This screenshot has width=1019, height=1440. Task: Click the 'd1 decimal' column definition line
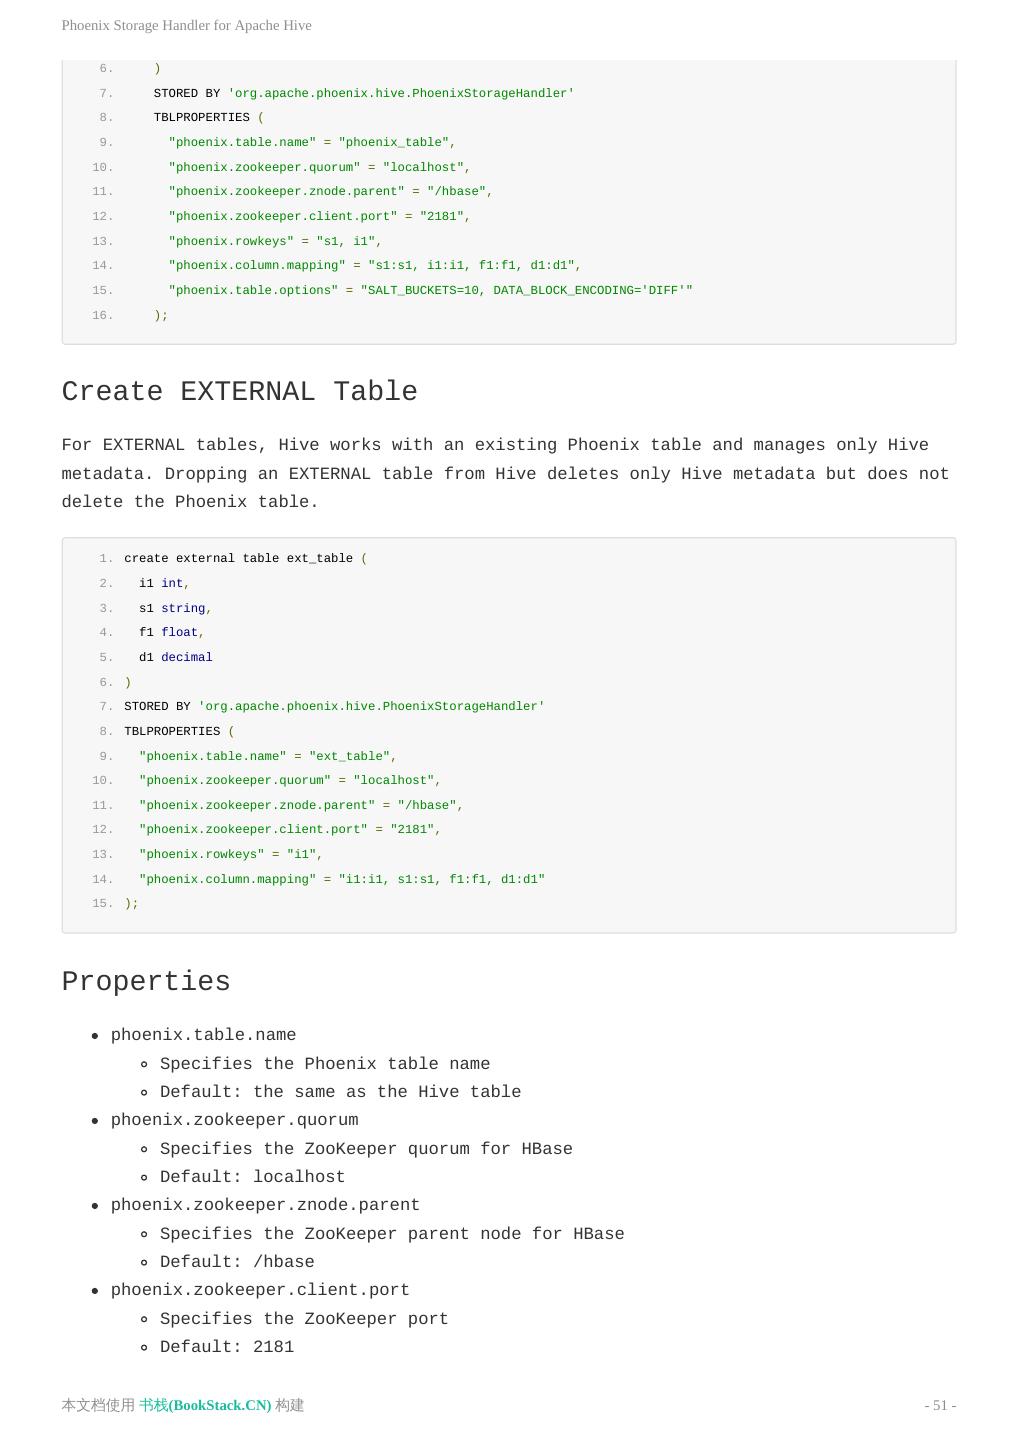[175, 657]
